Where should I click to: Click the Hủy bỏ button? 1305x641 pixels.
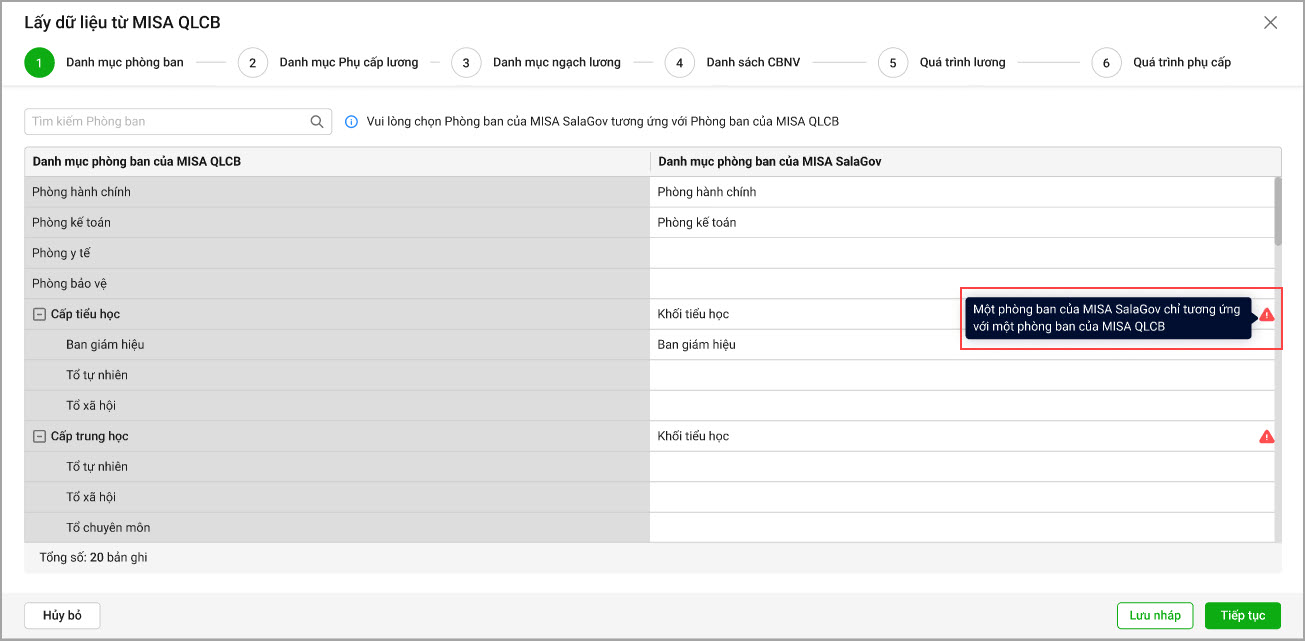click(62, 616)
